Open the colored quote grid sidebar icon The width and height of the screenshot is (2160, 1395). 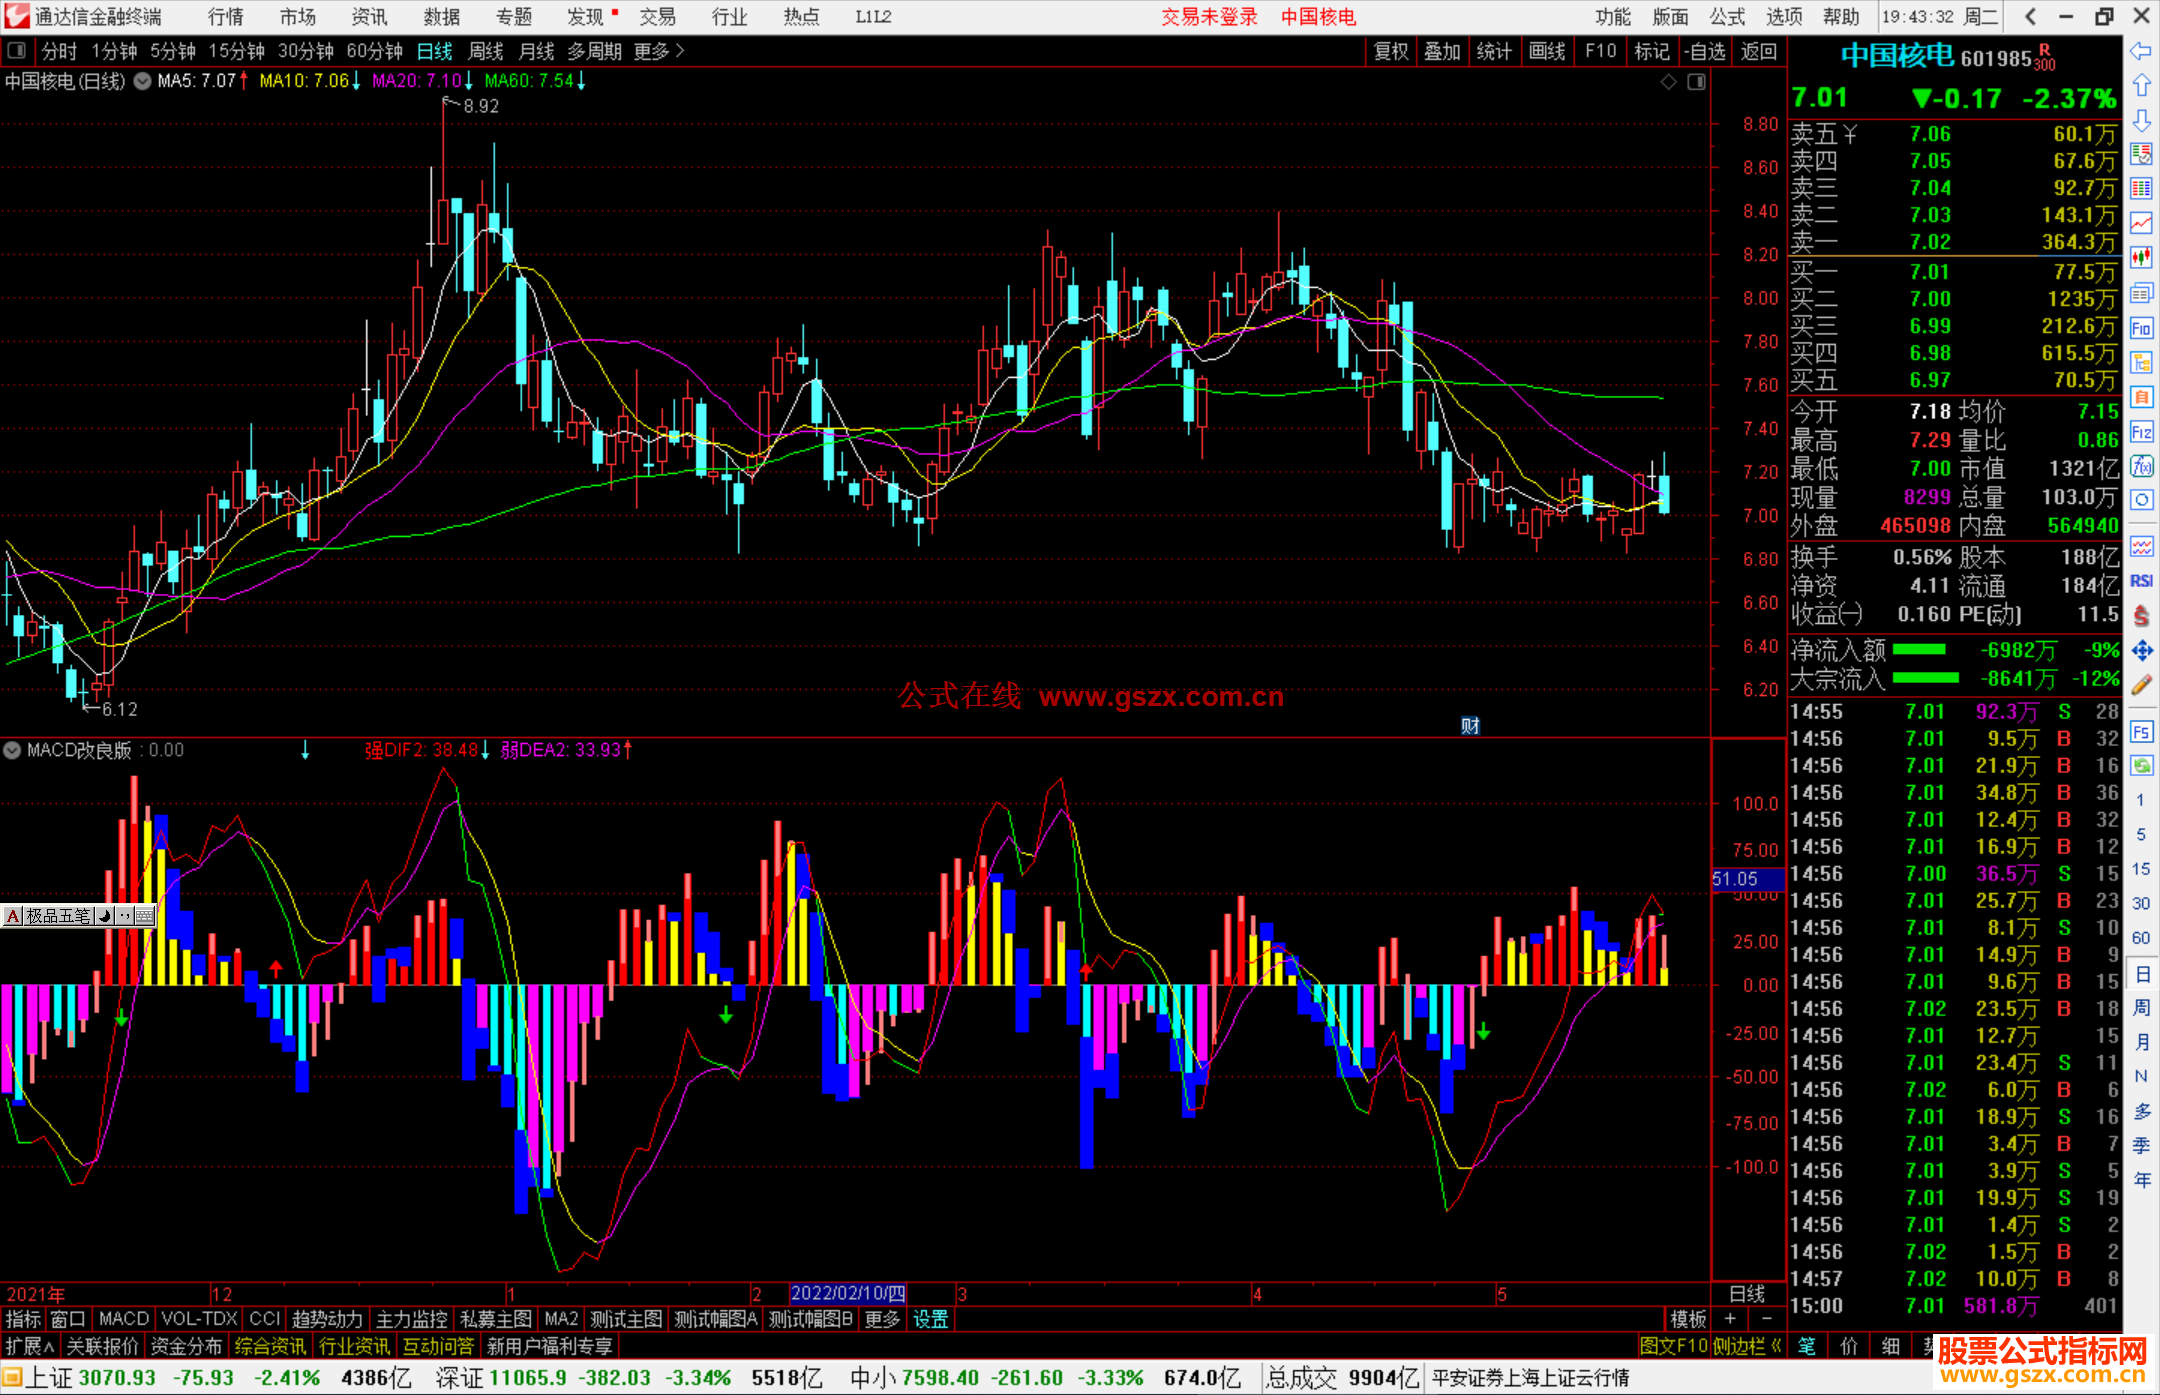2141,188
